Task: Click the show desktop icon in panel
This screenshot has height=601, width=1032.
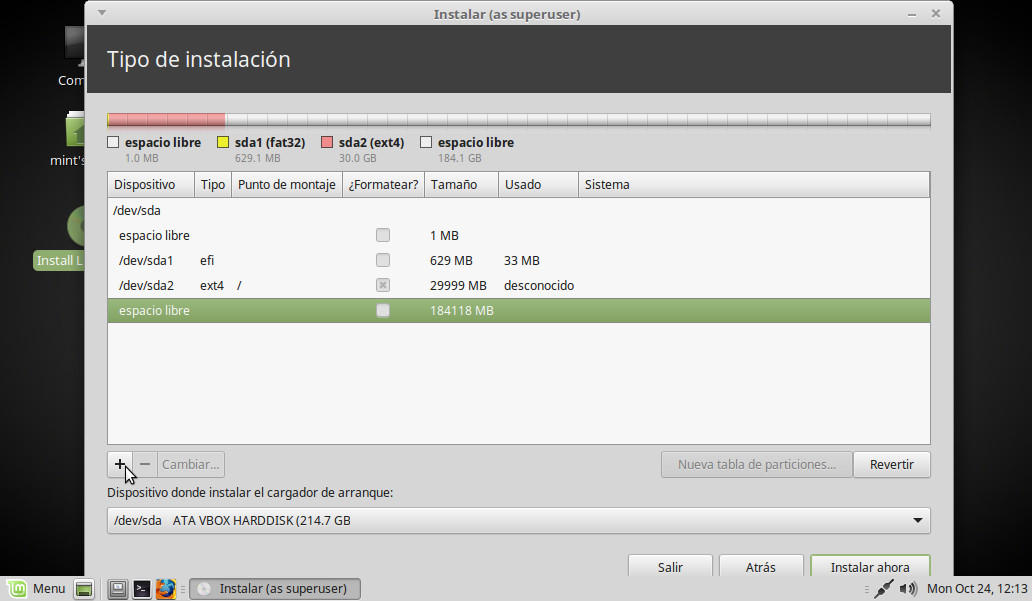Action: pos(84,589)
